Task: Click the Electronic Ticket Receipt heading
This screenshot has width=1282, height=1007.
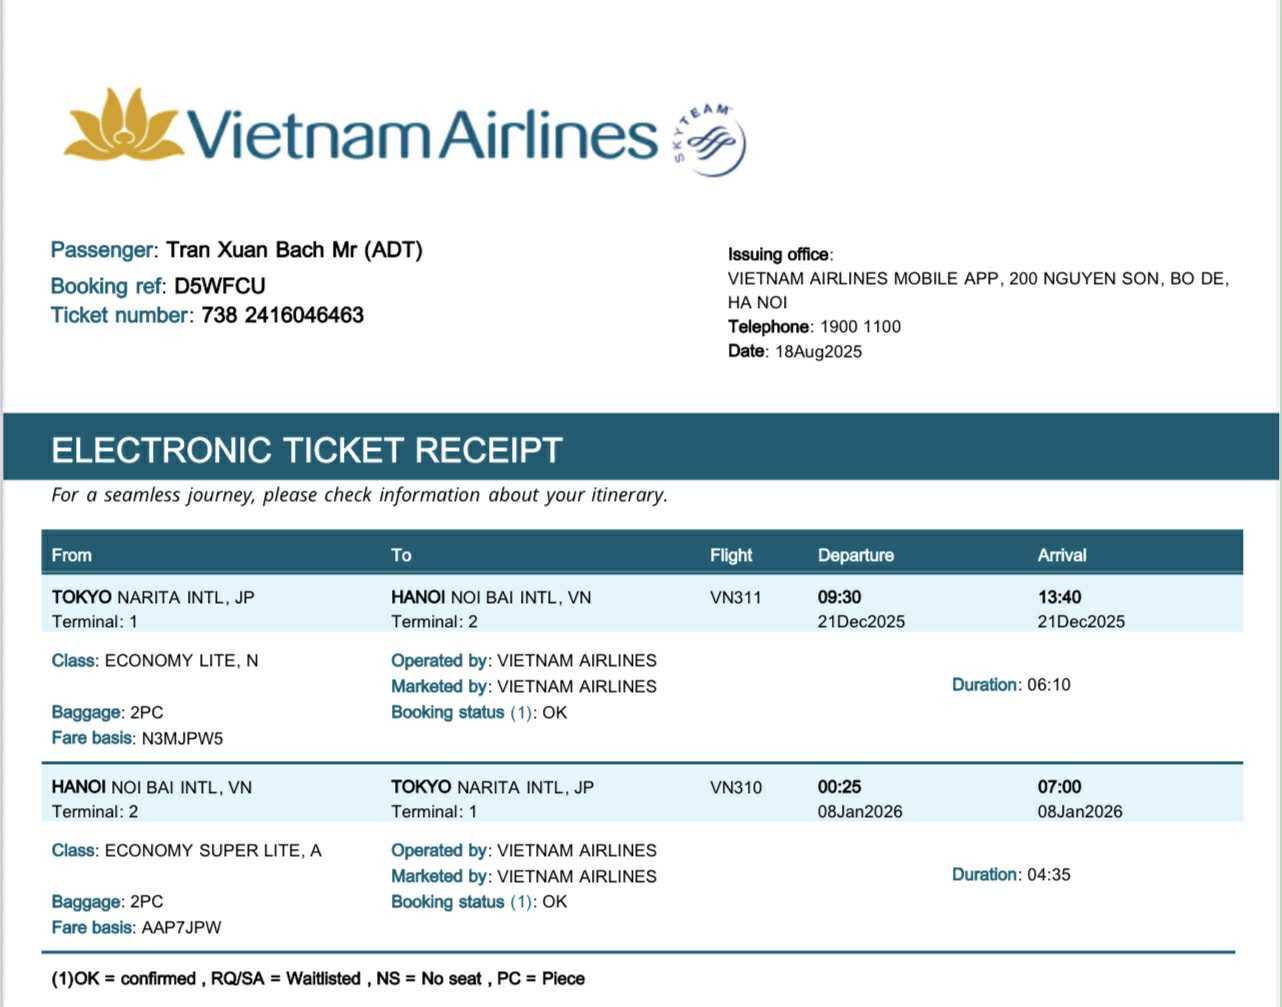Action: [307, 450]
